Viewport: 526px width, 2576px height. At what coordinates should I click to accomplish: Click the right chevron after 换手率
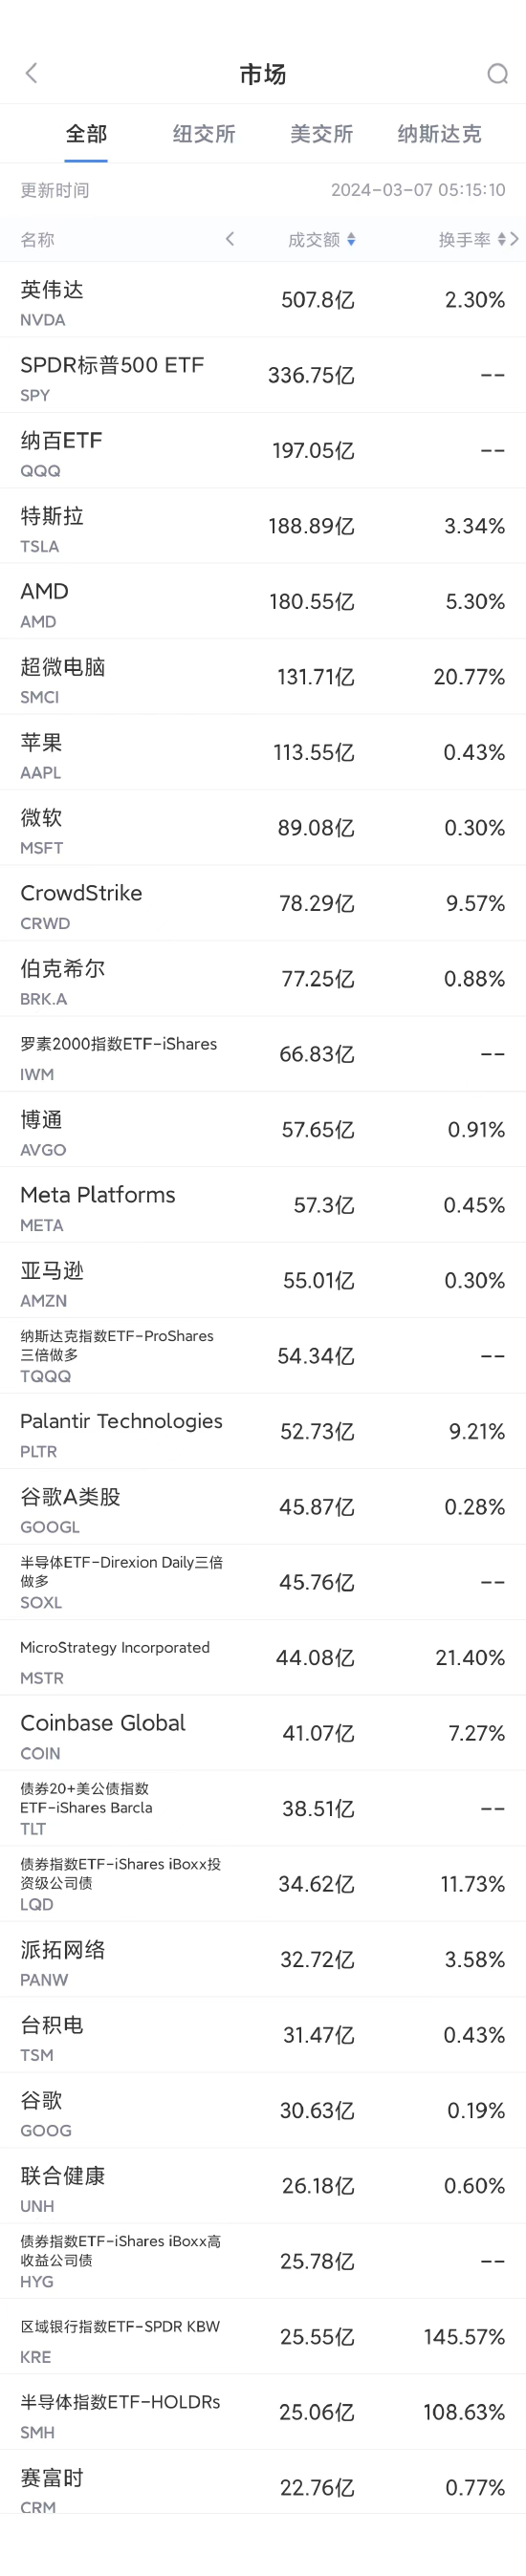[514, 239]
